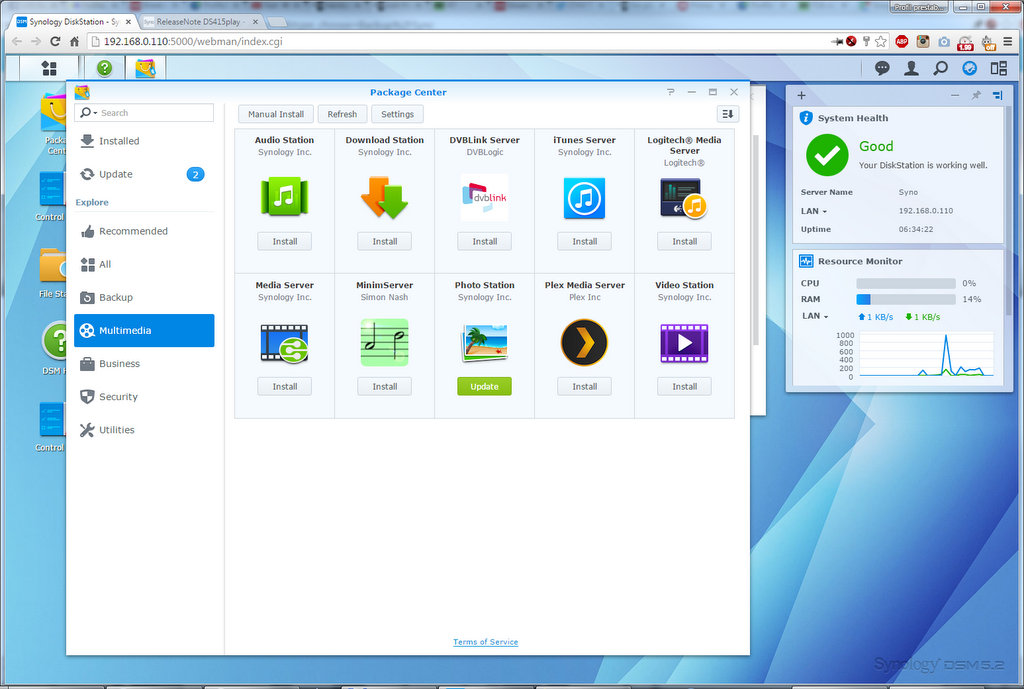This screenshot has height=689, width=1024.
Task: Click the package Search field
Action: (x=144, y=113)
